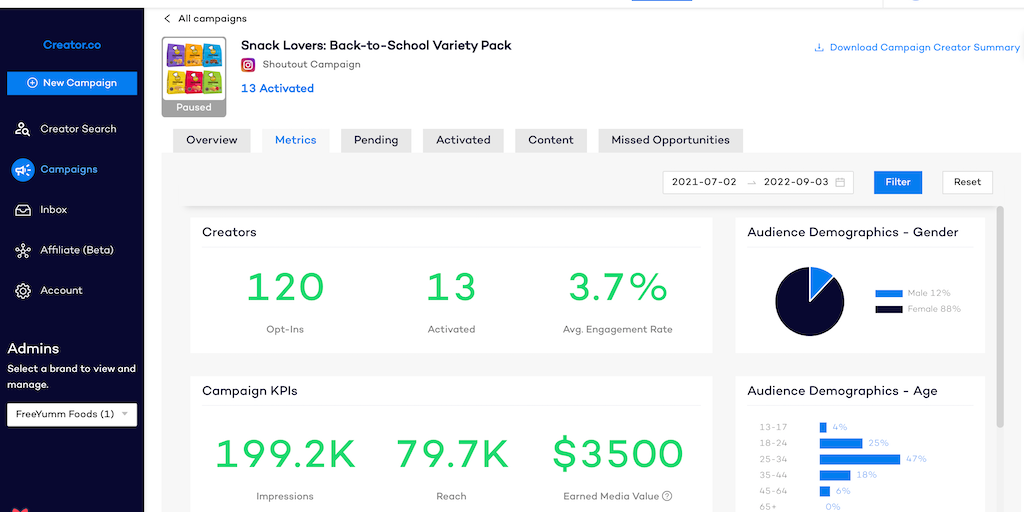
Task: Open the Pending tab
Action: click(376, 140)
